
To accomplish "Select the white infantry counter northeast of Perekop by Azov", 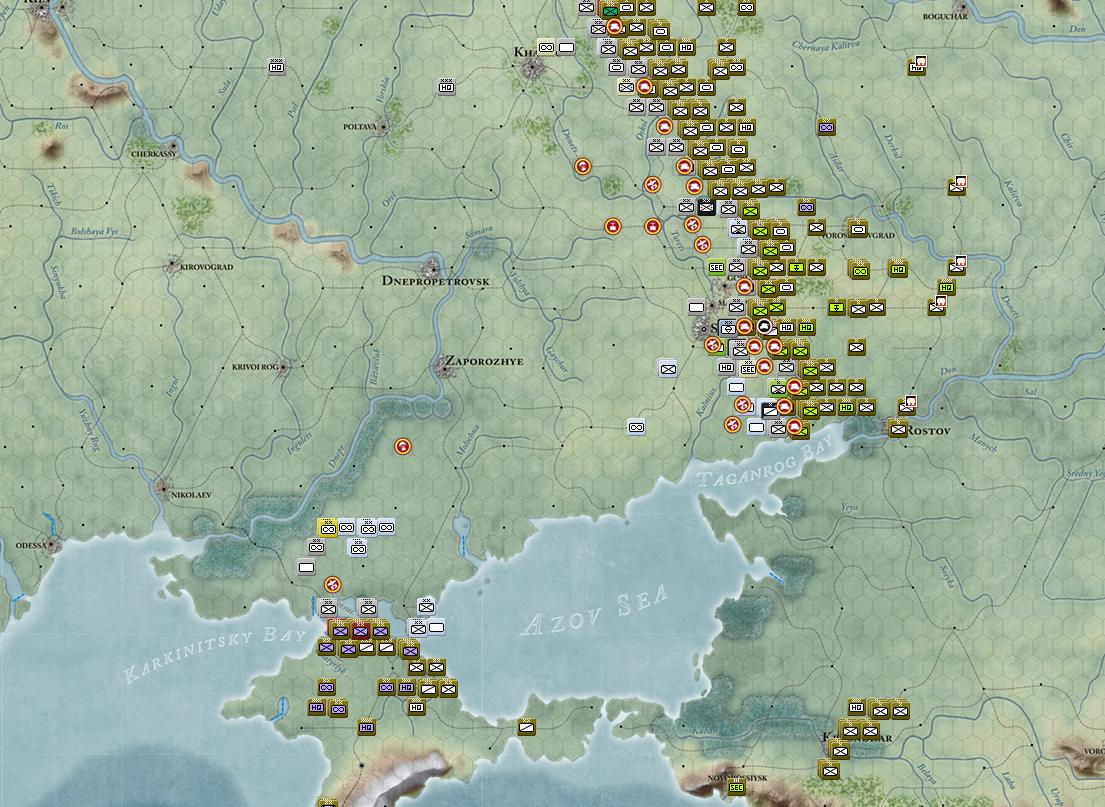I will 426,606.
